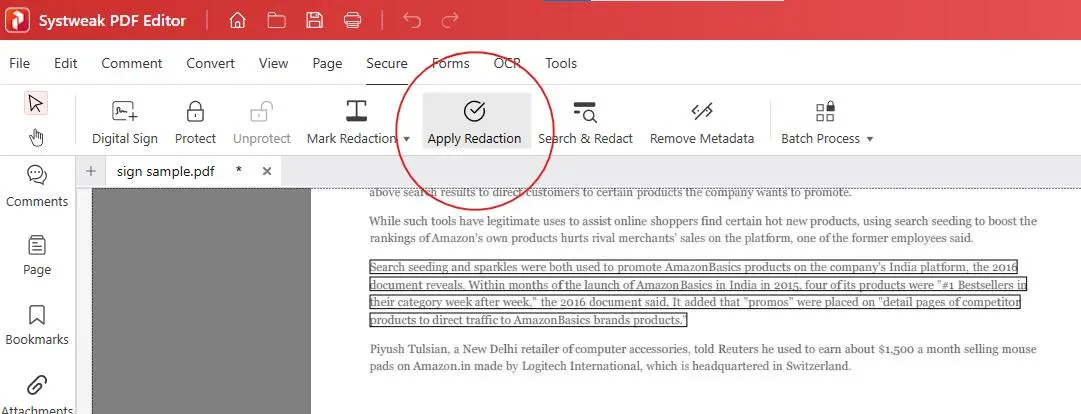
Task: Redo the last action
Action: click(x=449, y=21)
